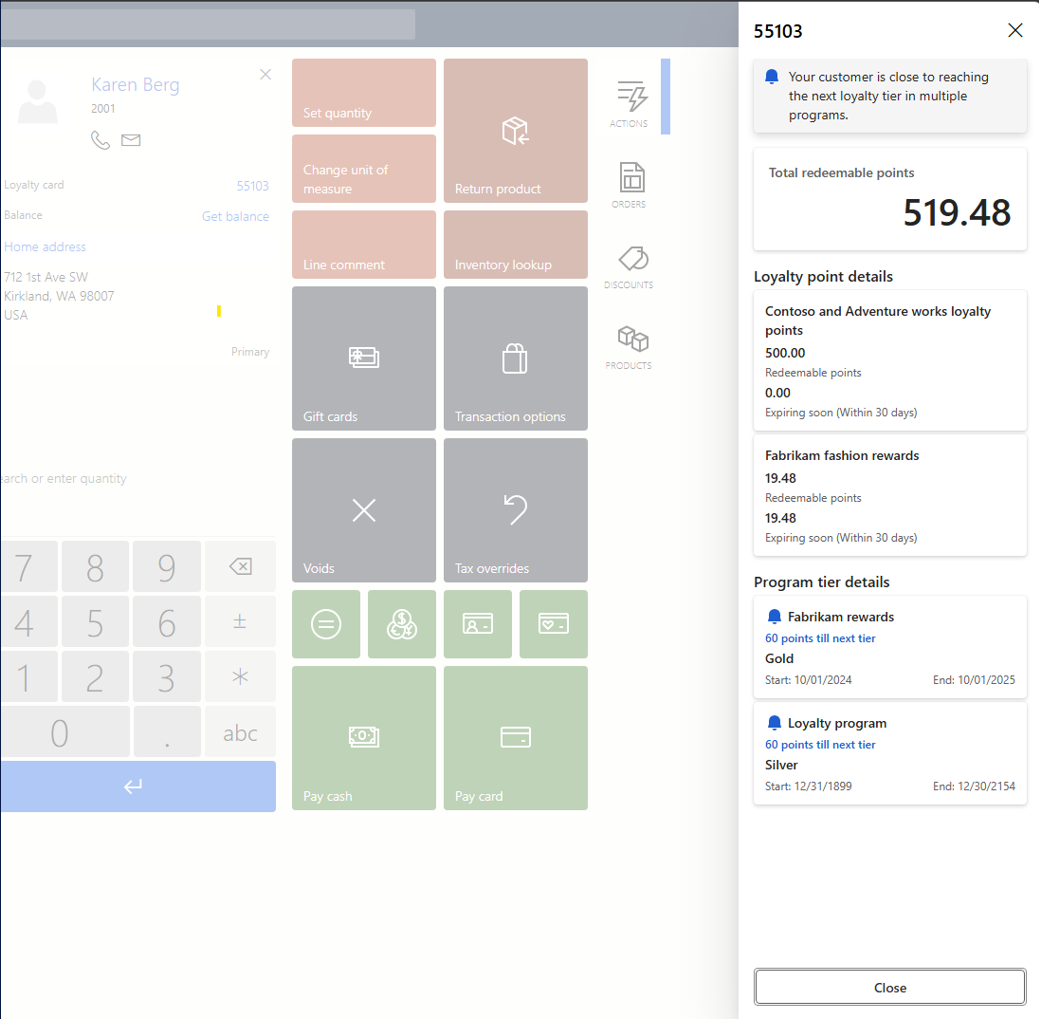The image size is (1039, 1019).
Task: Click the currency coins payment tile
Action: coord(402,624)
